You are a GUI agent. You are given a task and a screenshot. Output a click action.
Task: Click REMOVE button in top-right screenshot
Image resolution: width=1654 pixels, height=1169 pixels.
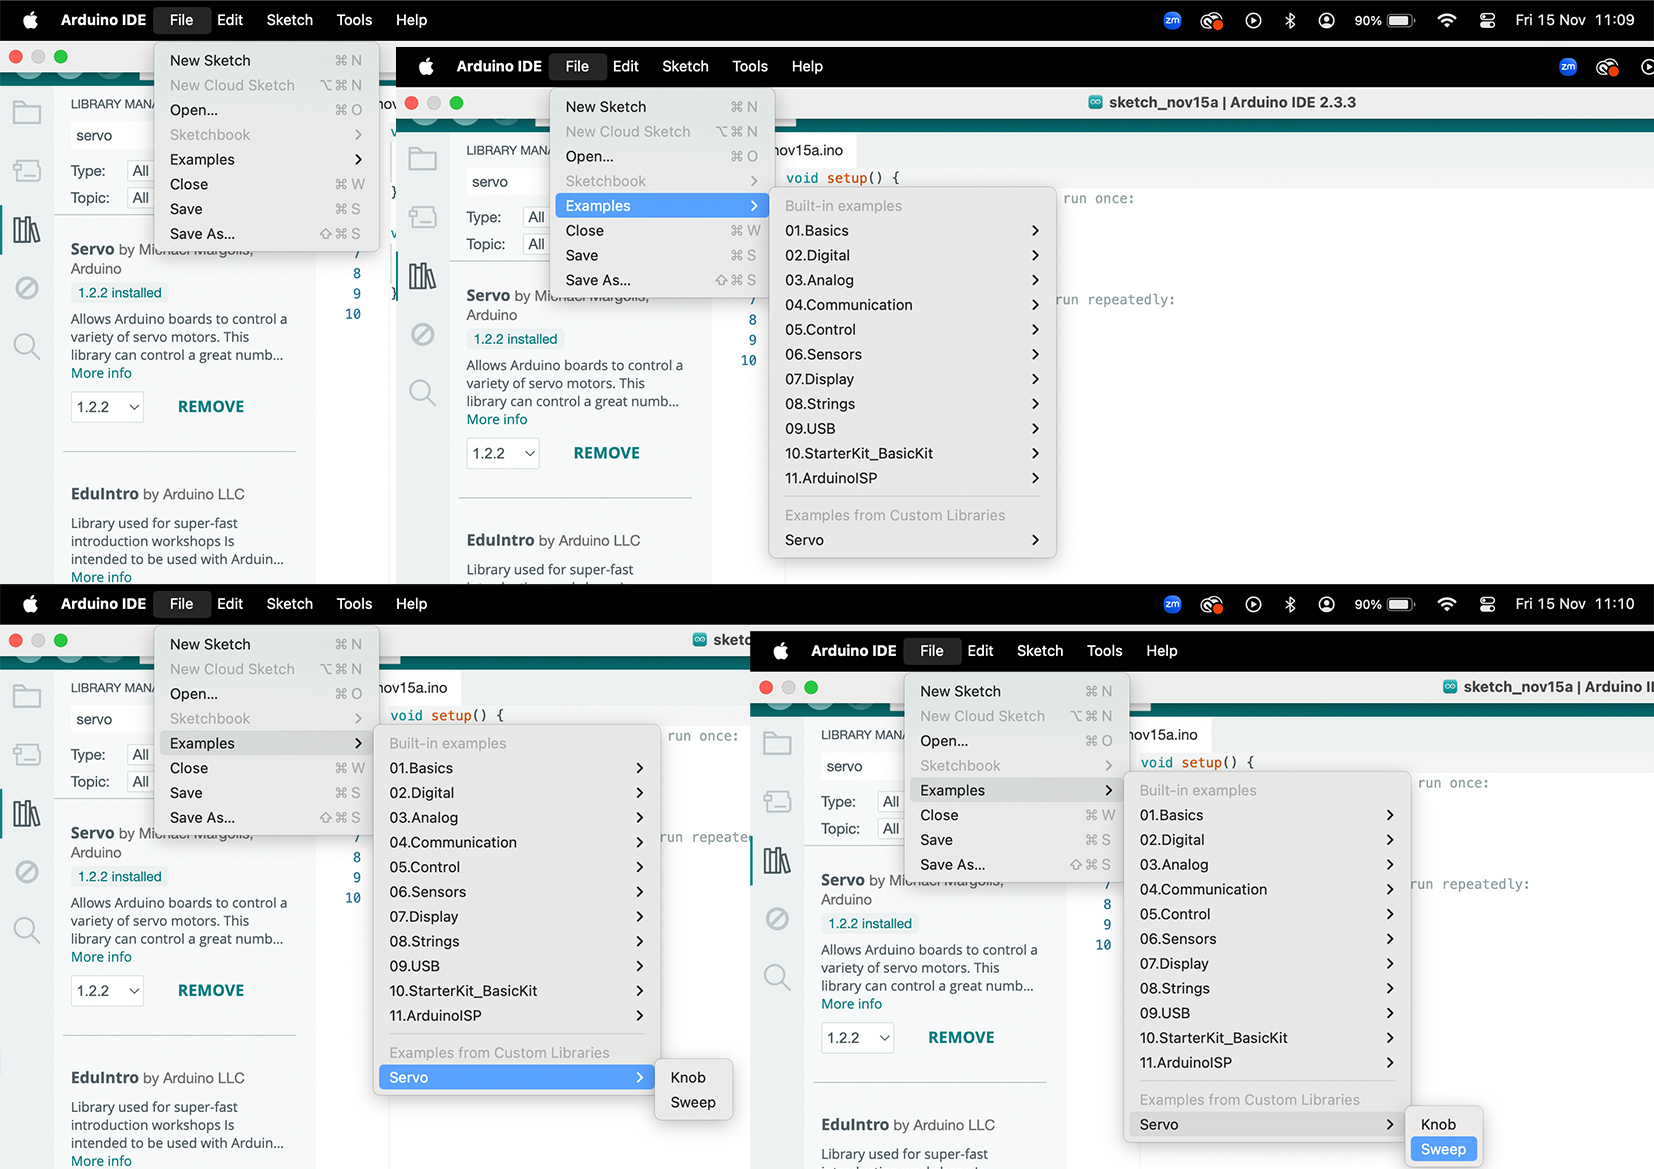pos(606,453)
